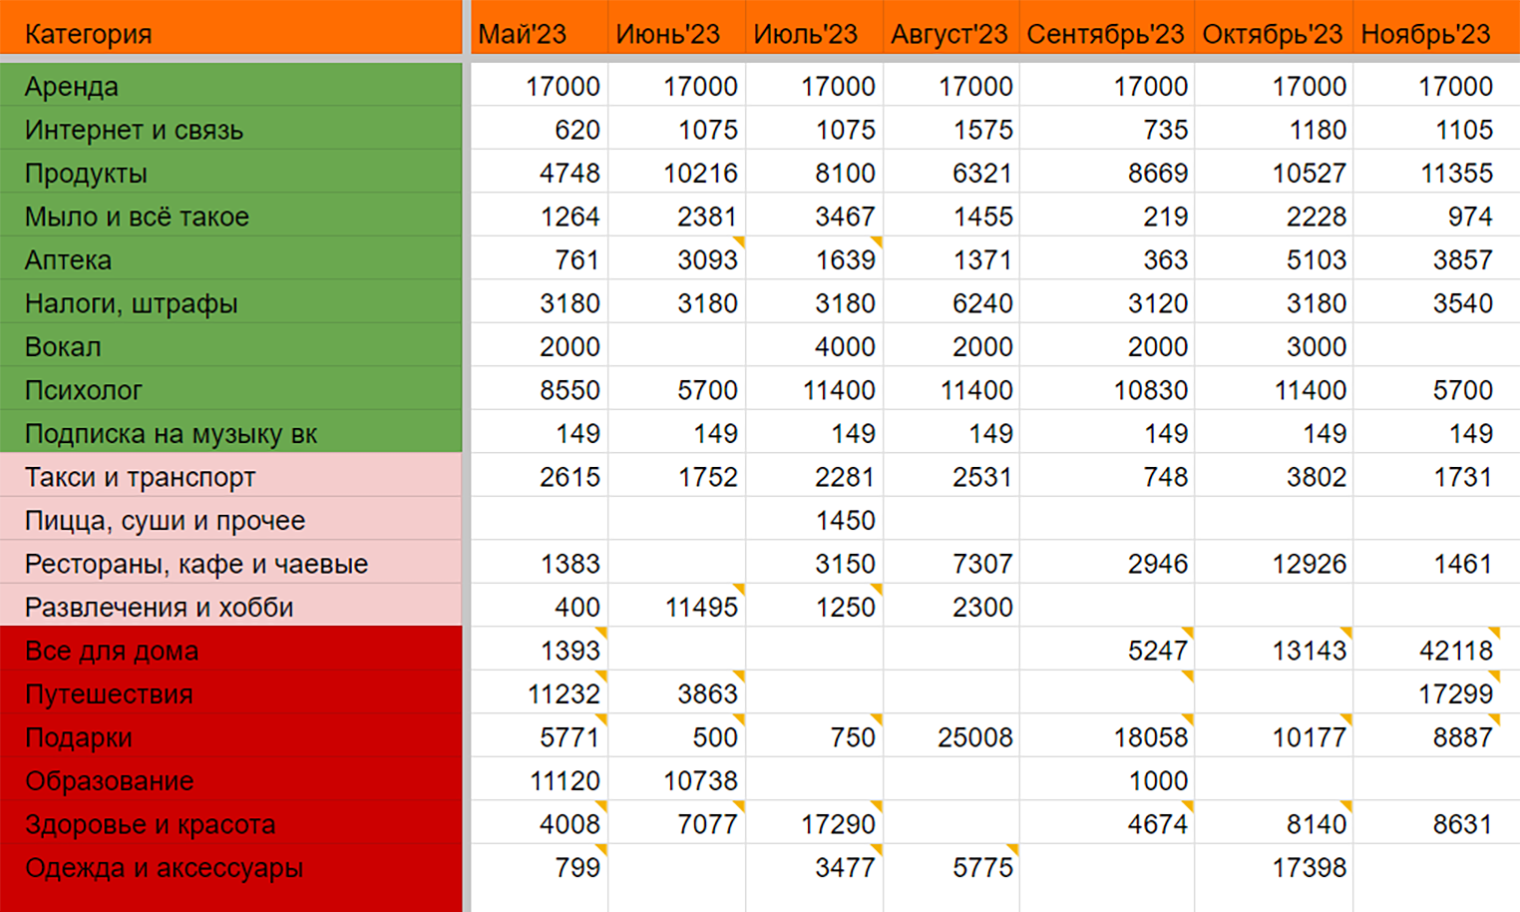Viewport: 1520px width, 912px height.
Task: Click the Мыло и всё такое cell
Action: tap(231, 215)
